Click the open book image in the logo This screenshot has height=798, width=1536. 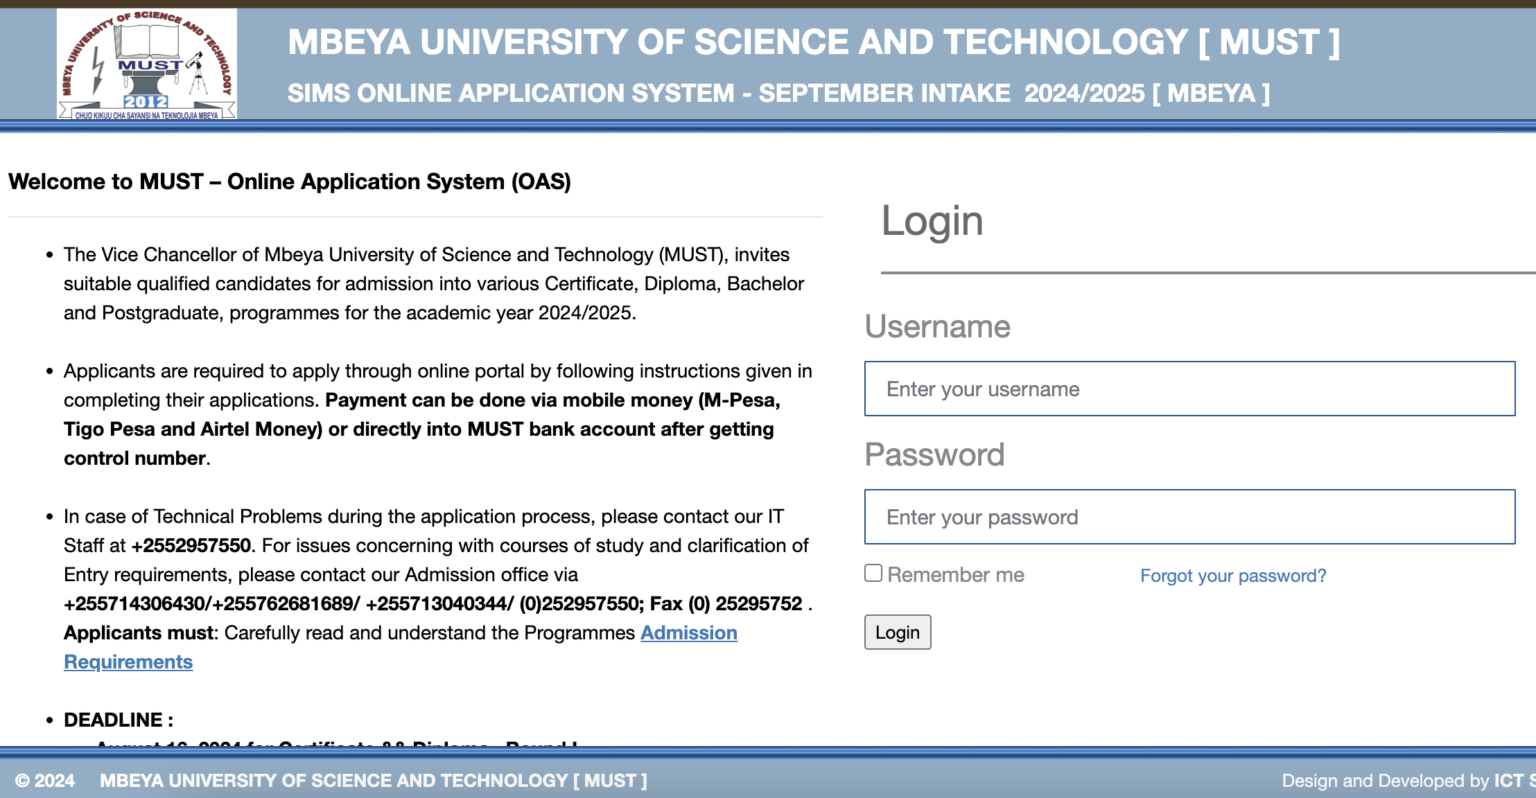[x=146, y=42]
